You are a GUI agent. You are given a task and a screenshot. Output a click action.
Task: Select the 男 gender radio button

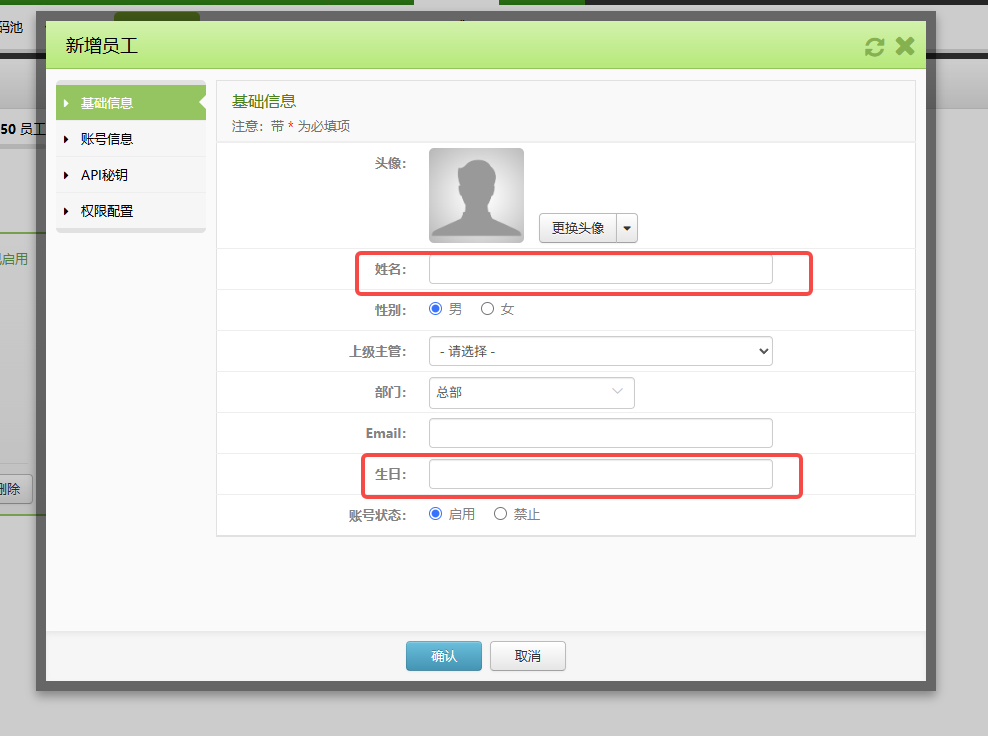click(x=434, y=309)
